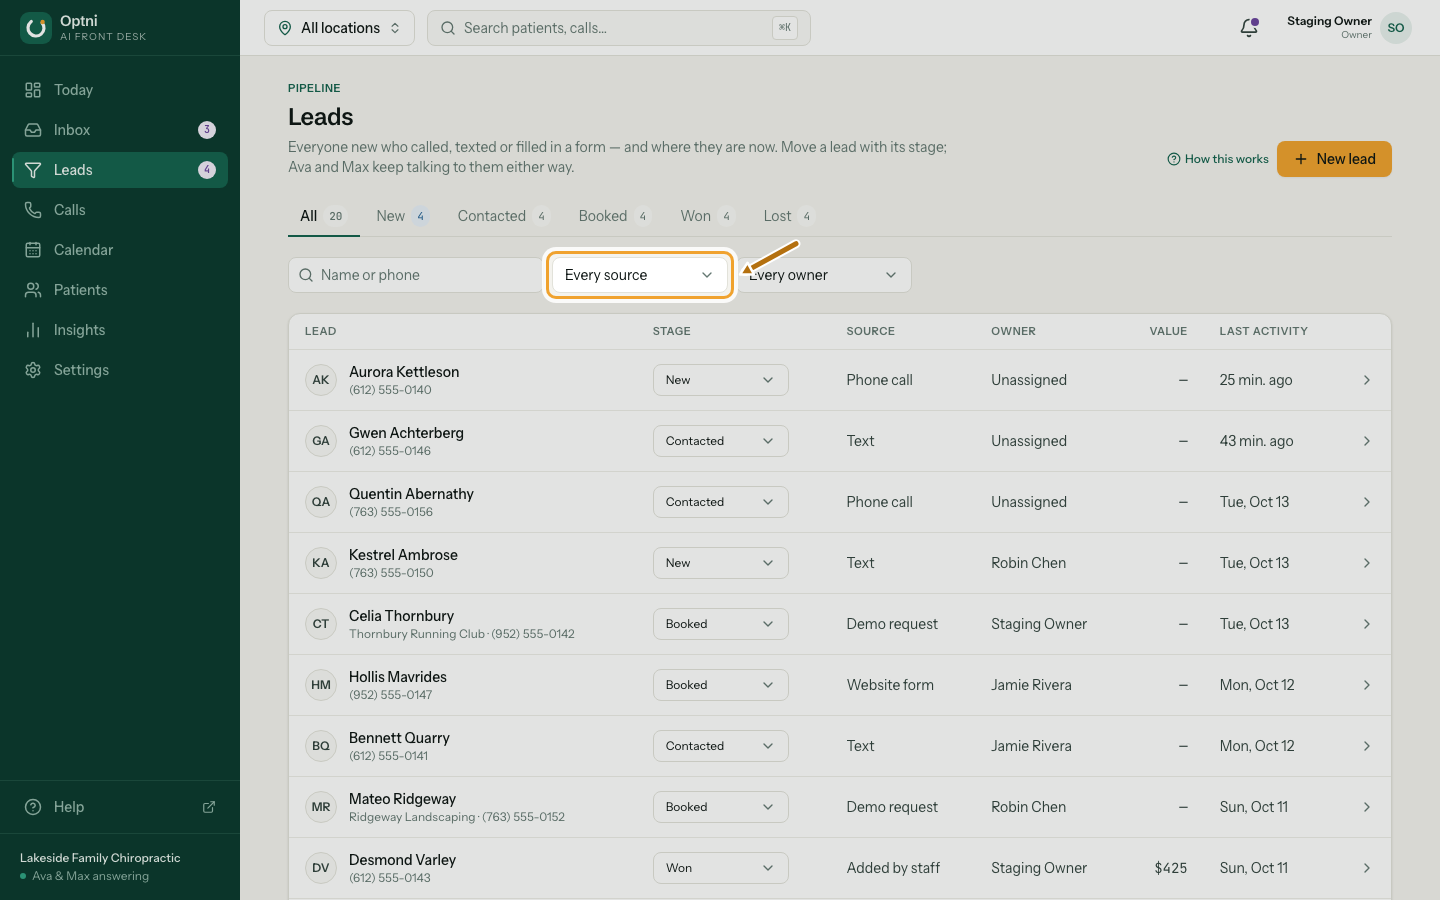
Task: Open the How this works link
Action: (x=1218, y=159)
